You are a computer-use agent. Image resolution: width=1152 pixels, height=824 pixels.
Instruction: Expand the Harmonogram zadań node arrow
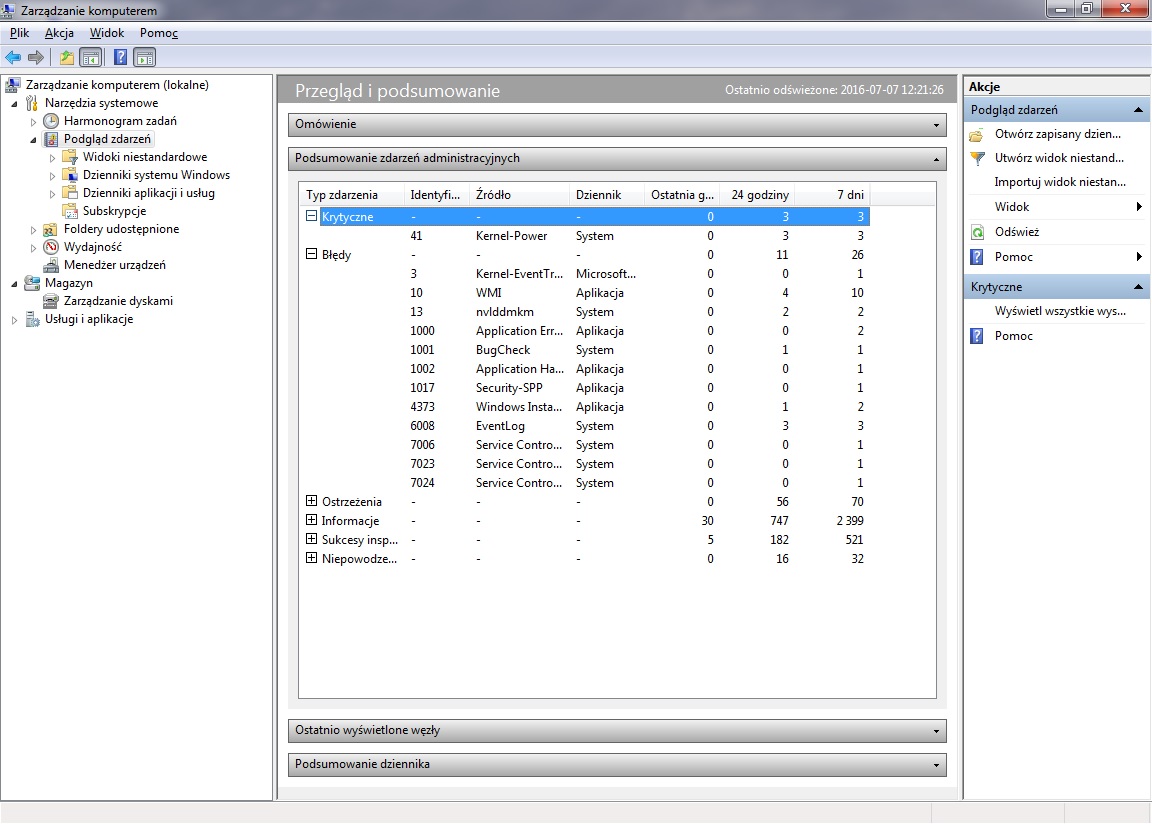(33, 122)
